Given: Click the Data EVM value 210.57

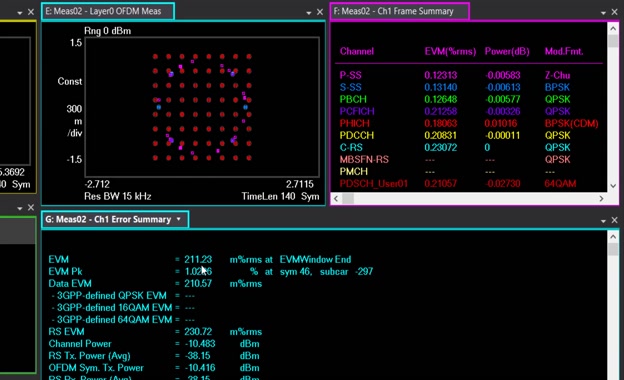Looking at the screenshot, I should [198, 283].
